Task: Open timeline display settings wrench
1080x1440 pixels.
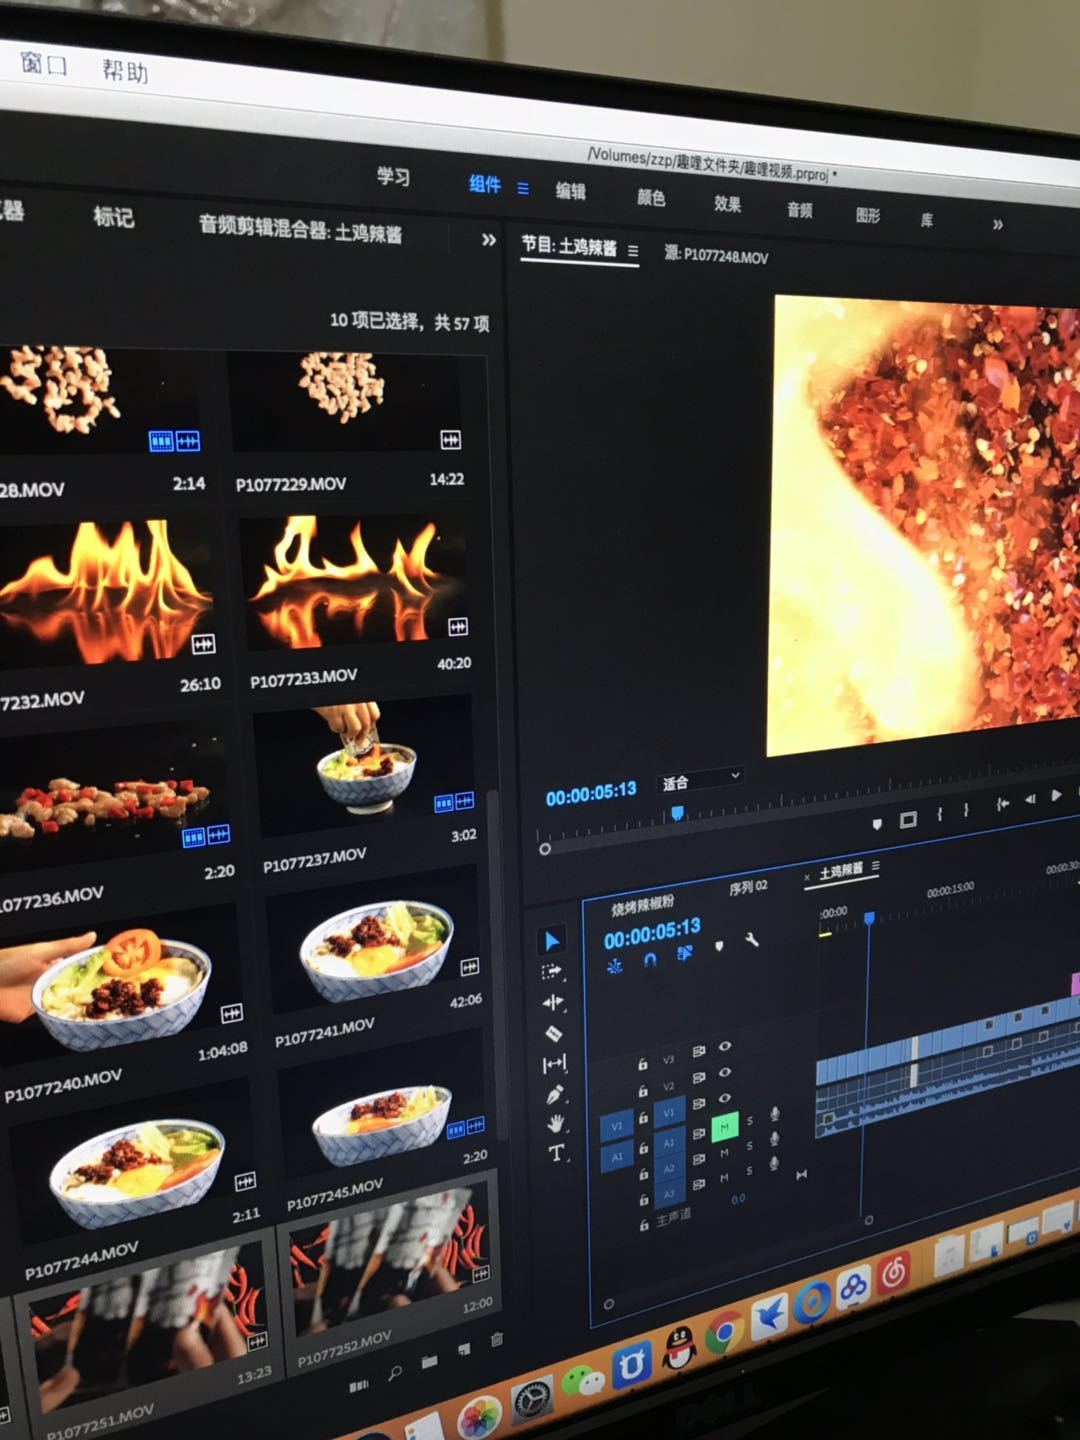Action: coord(752,940)
